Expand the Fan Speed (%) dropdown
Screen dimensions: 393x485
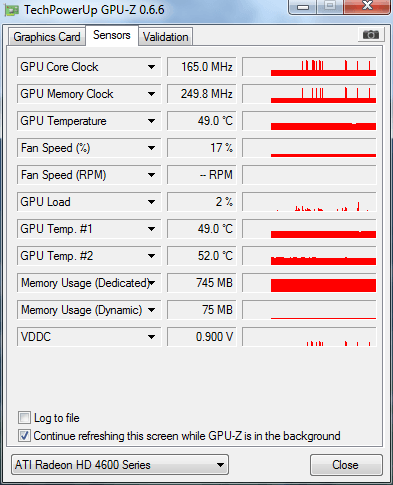151,148
